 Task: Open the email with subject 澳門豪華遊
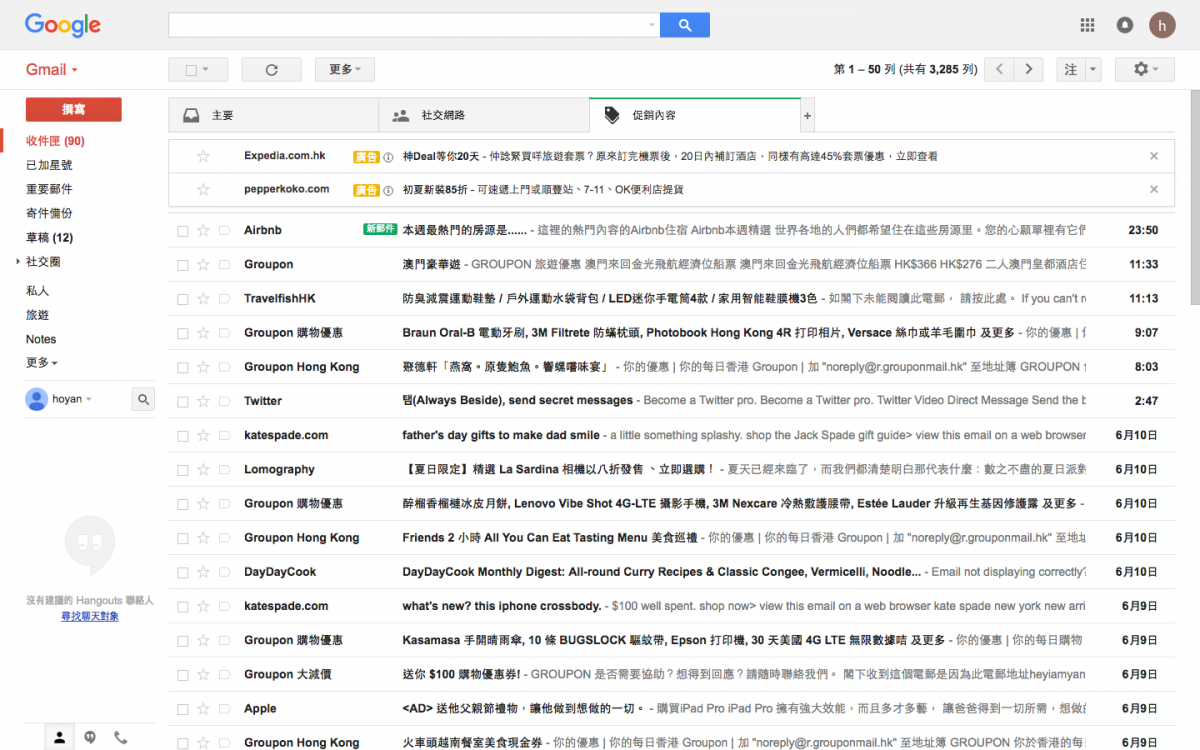[x=433, y=265]
